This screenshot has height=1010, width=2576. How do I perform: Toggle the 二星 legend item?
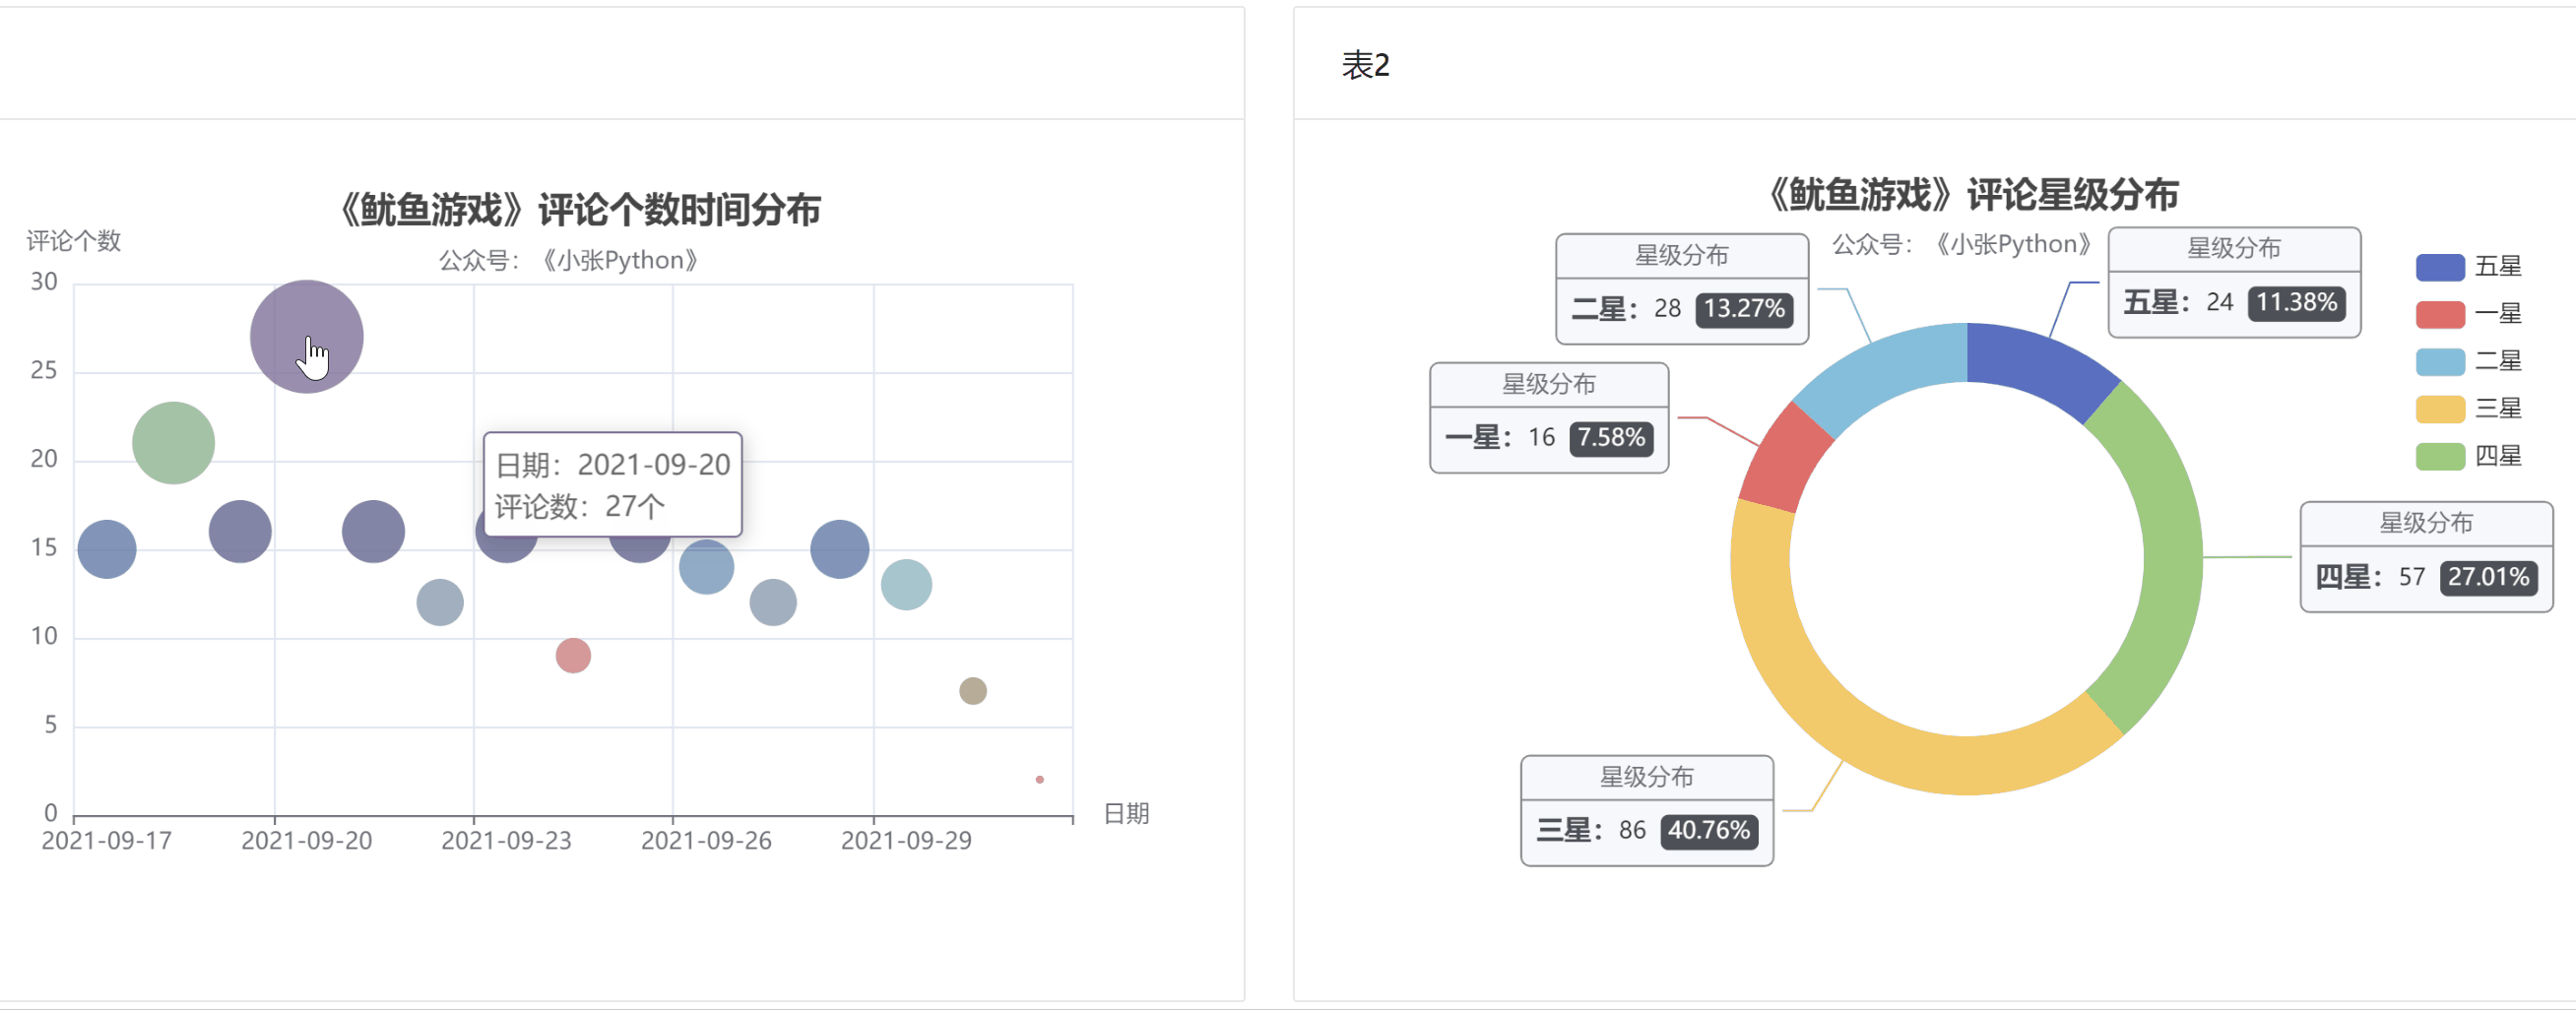point(2468,362)
